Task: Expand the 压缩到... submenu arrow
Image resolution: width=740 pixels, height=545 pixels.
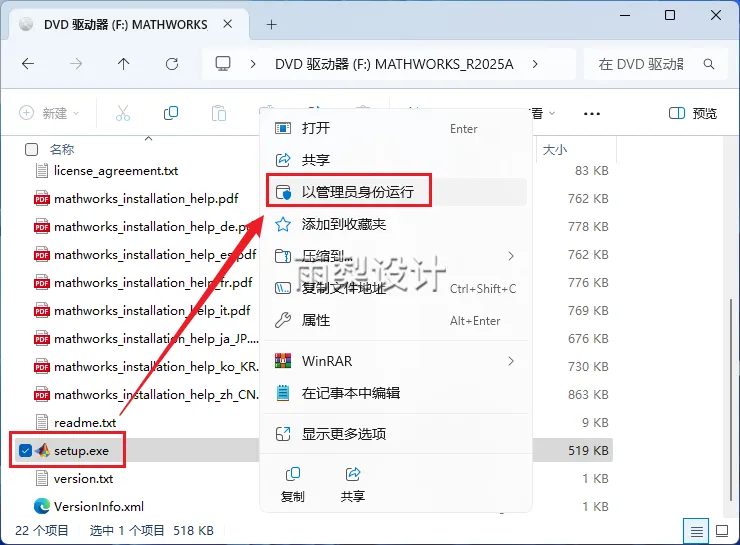Action: point(511,256)
